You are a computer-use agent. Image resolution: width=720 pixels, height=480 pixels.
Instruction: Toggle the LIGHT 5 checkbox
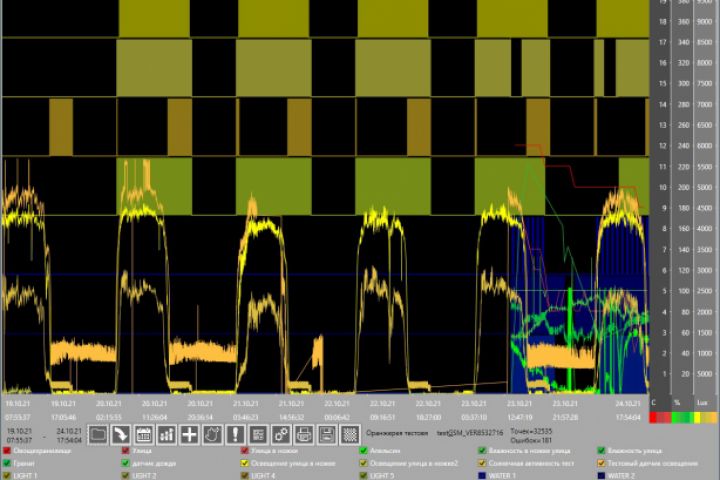363,476
